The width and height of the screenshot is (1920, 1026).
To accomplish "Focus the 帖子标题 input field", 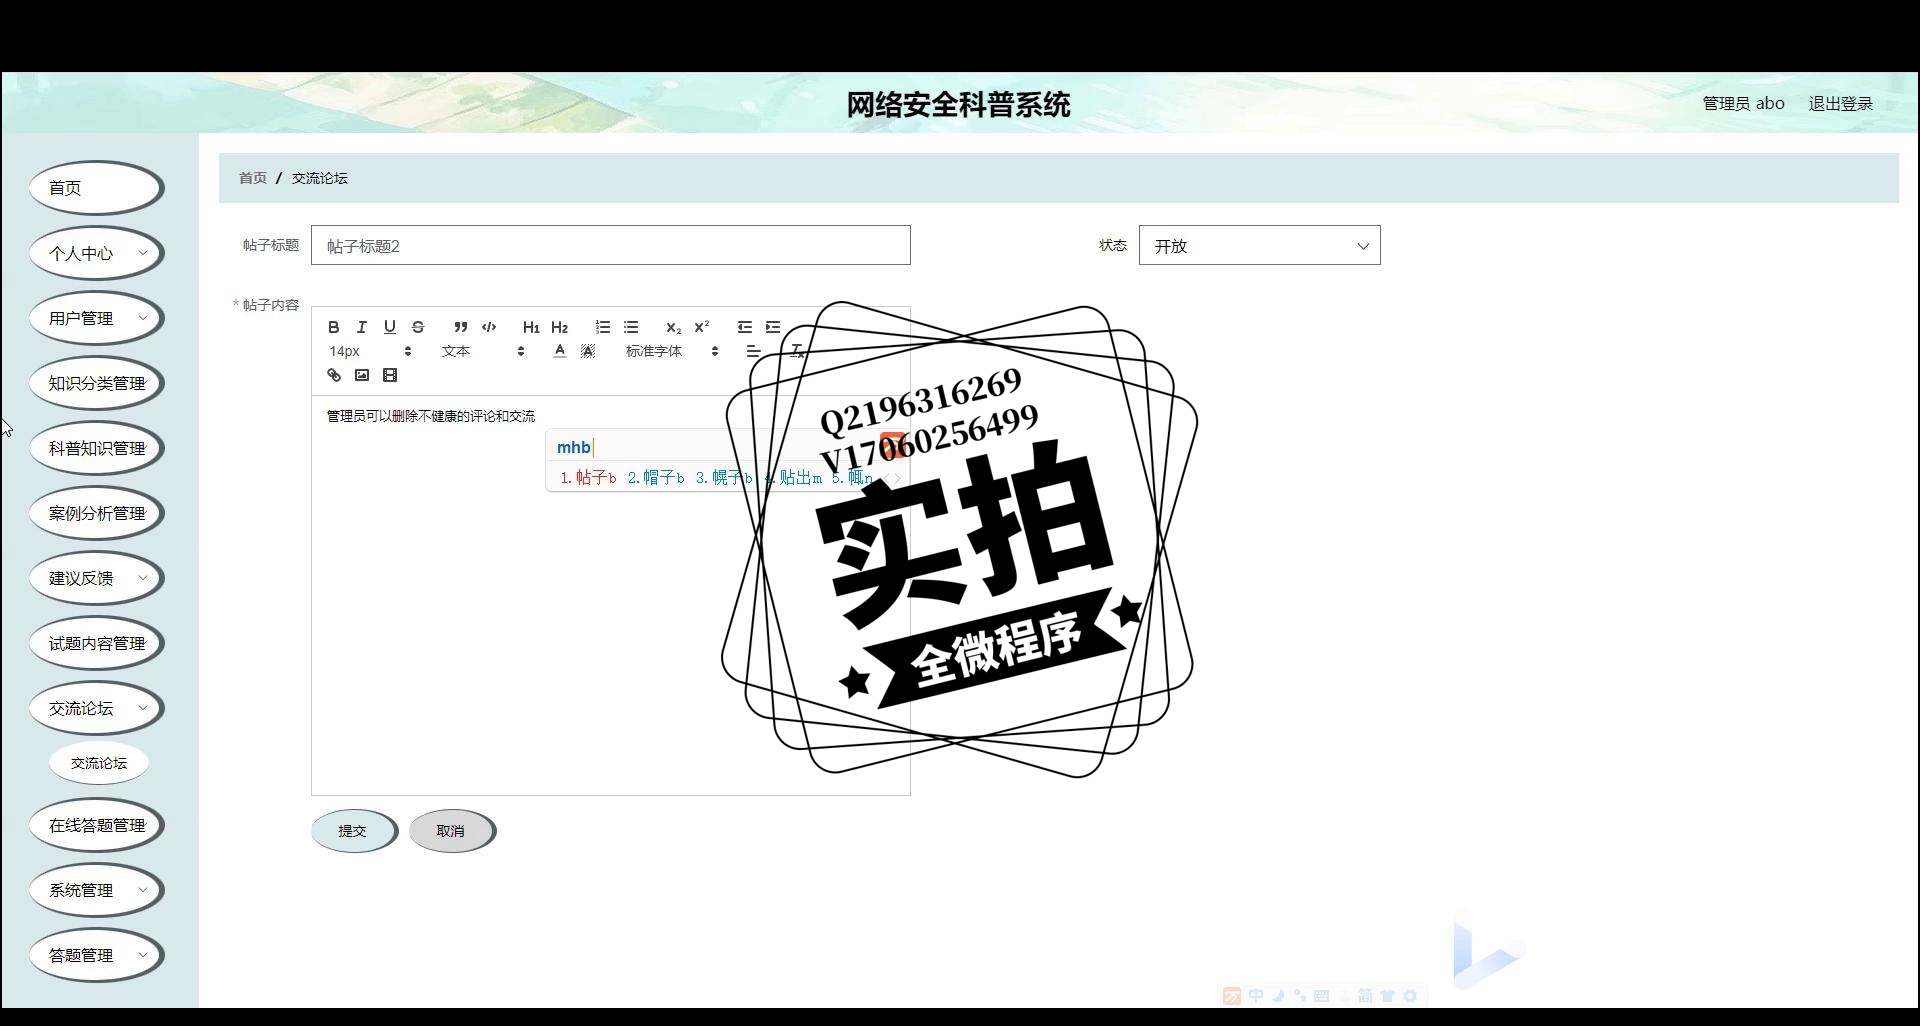I will pos(610,245).
